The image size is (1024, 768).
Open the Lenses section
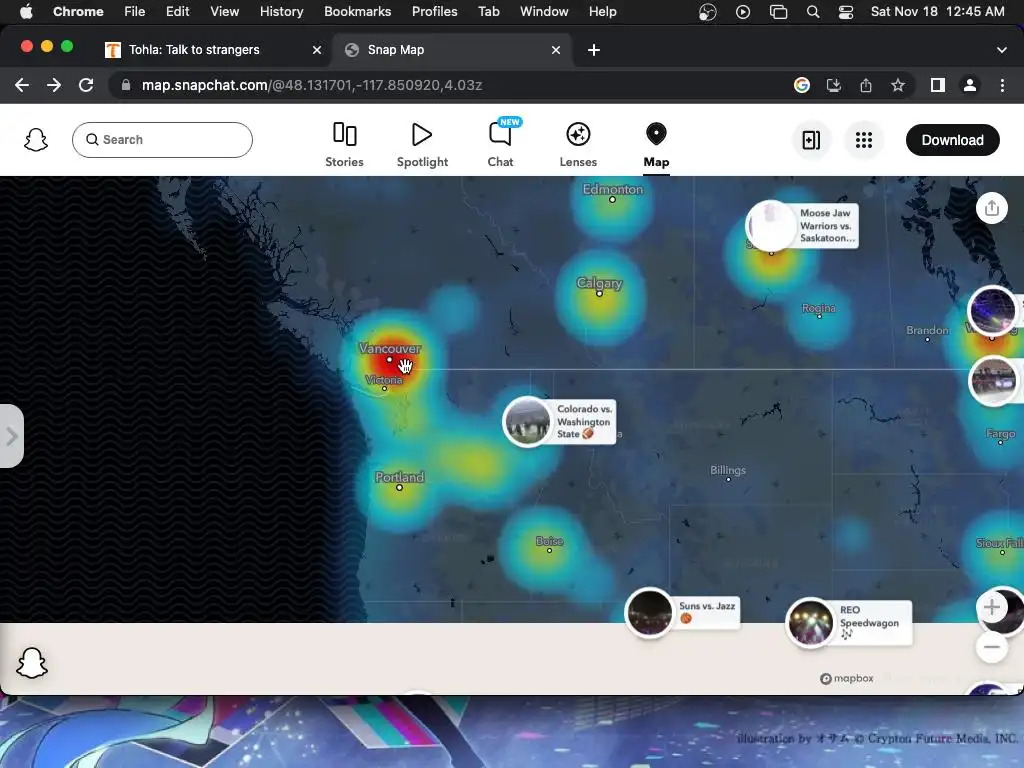coord(578,145)
